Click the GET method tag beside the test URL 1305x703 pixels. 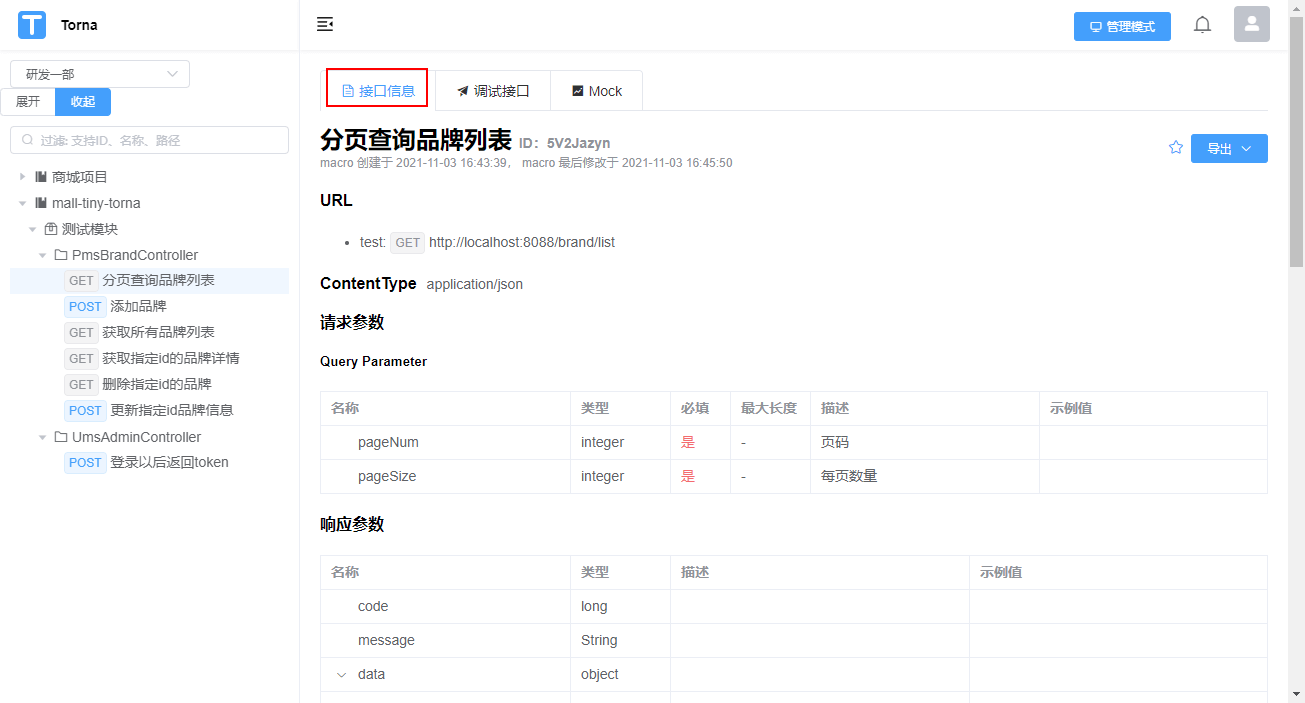(407, 243)
